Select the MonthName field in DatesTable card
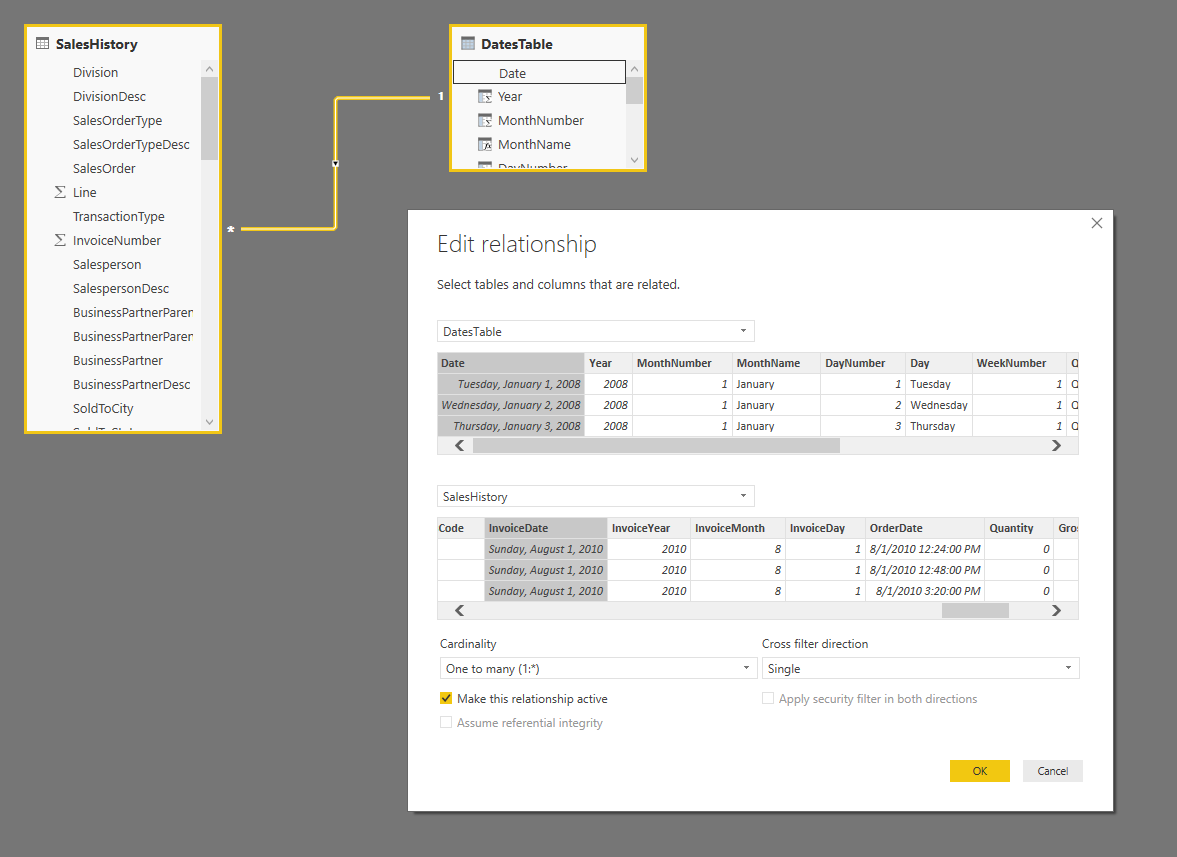This screenshot has width=1177, height=857. 534,144
